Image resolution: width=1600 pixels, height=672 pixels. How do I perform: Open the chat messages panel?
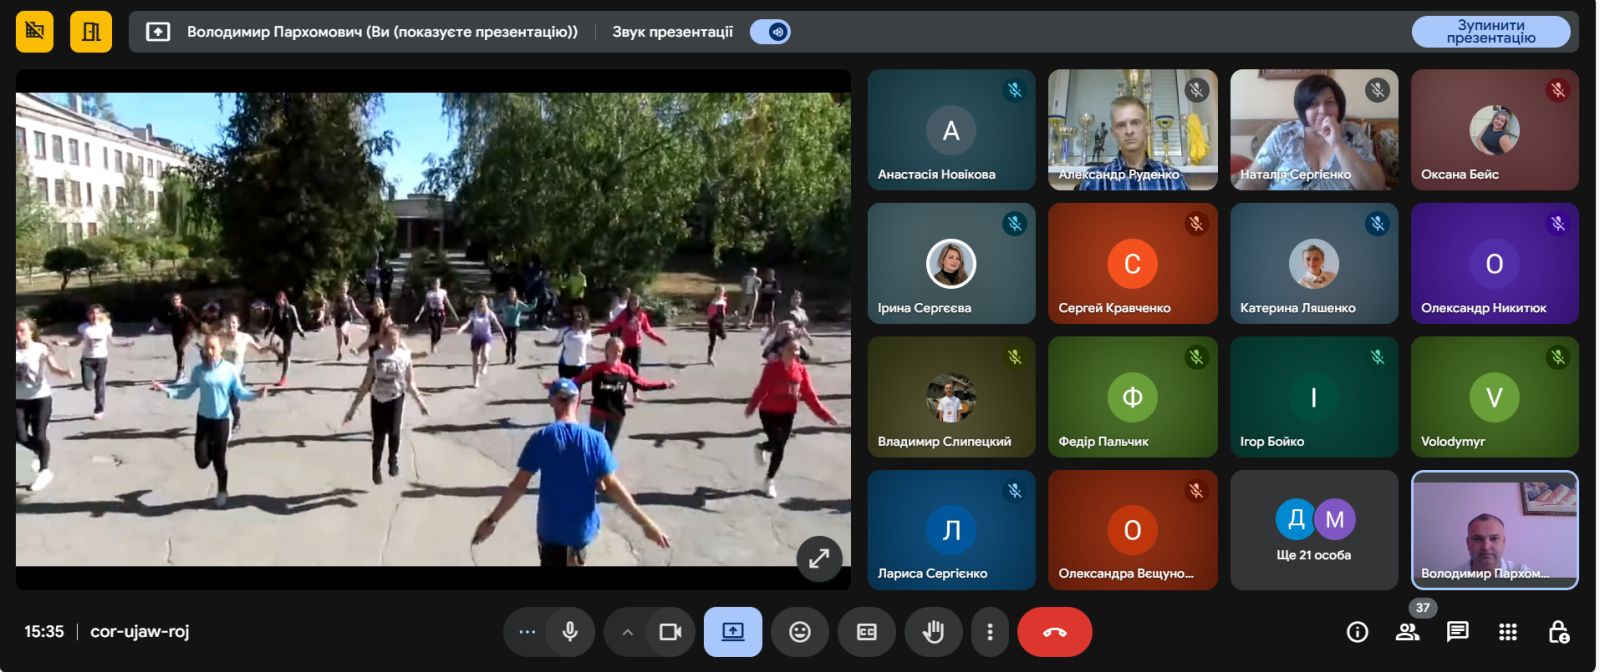pos(1458,632)
